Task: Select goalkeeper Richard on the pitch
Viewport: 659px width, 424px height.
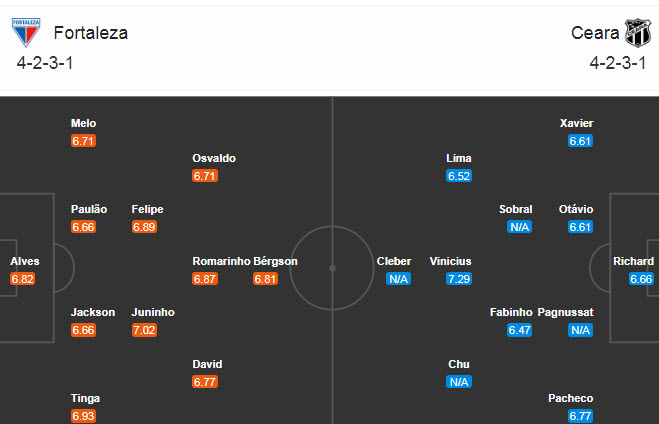Action: (x=634, y=261)
